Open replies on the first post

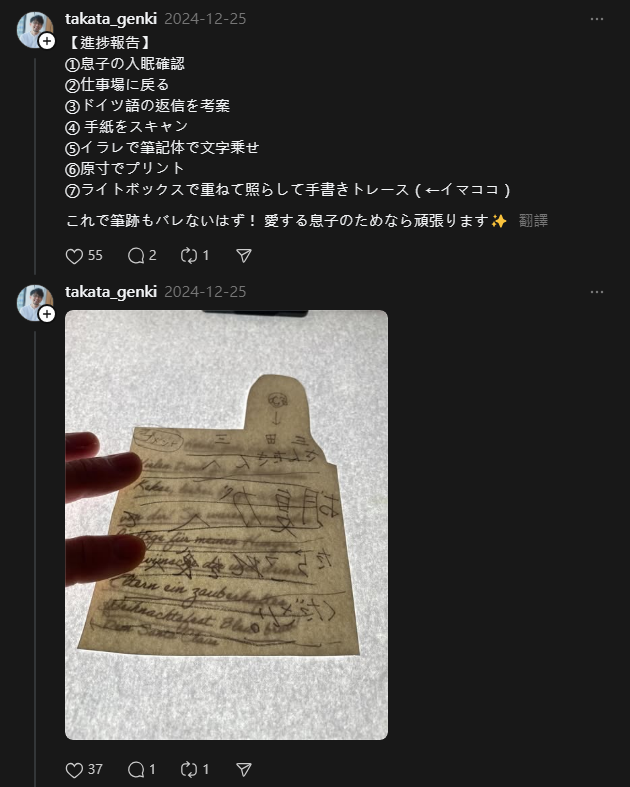click(136, 256)
